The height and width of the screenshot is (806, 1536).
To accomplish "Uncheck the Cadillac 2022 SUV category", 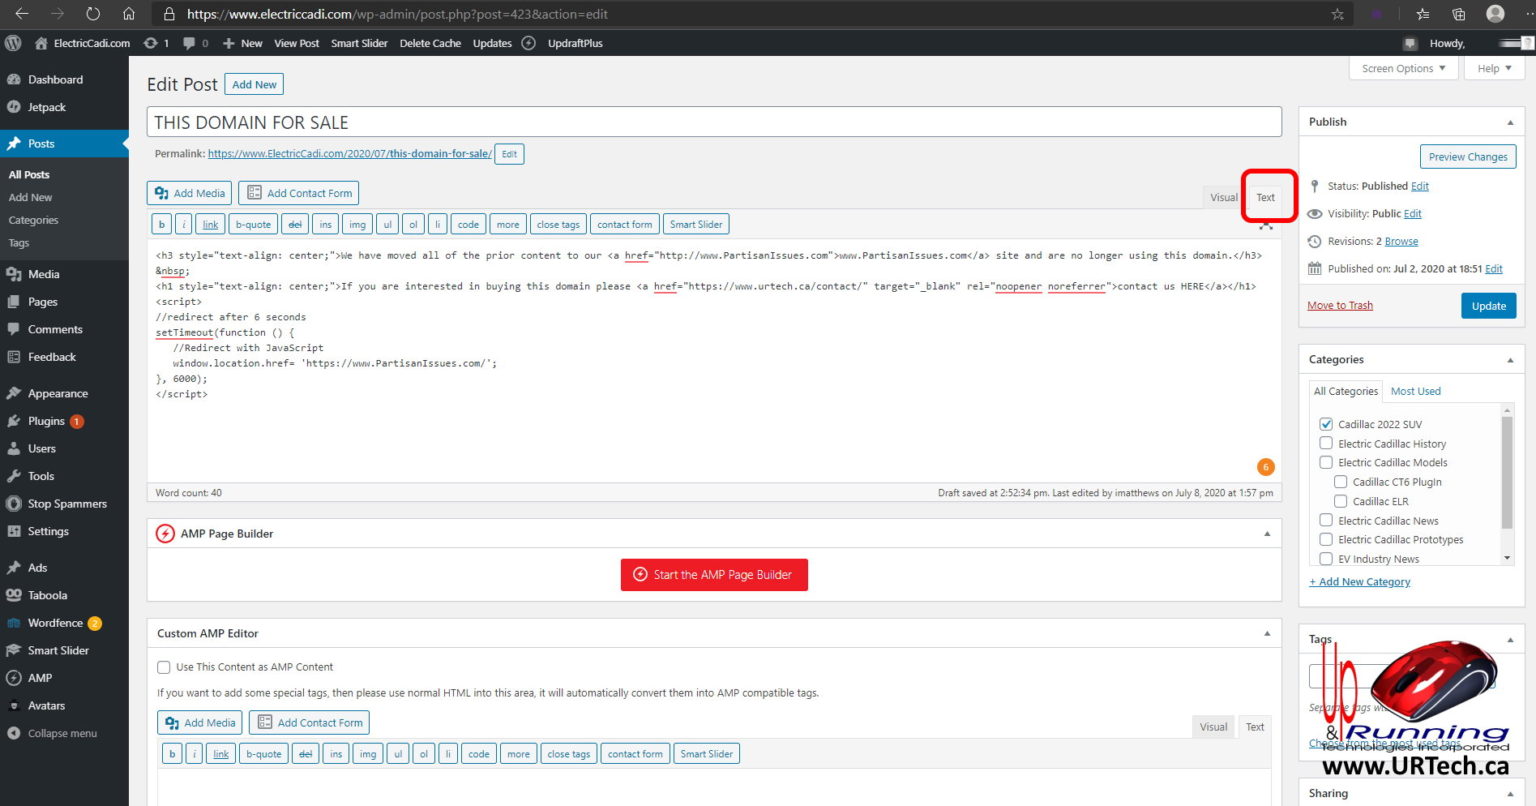I will [1326, 424].
